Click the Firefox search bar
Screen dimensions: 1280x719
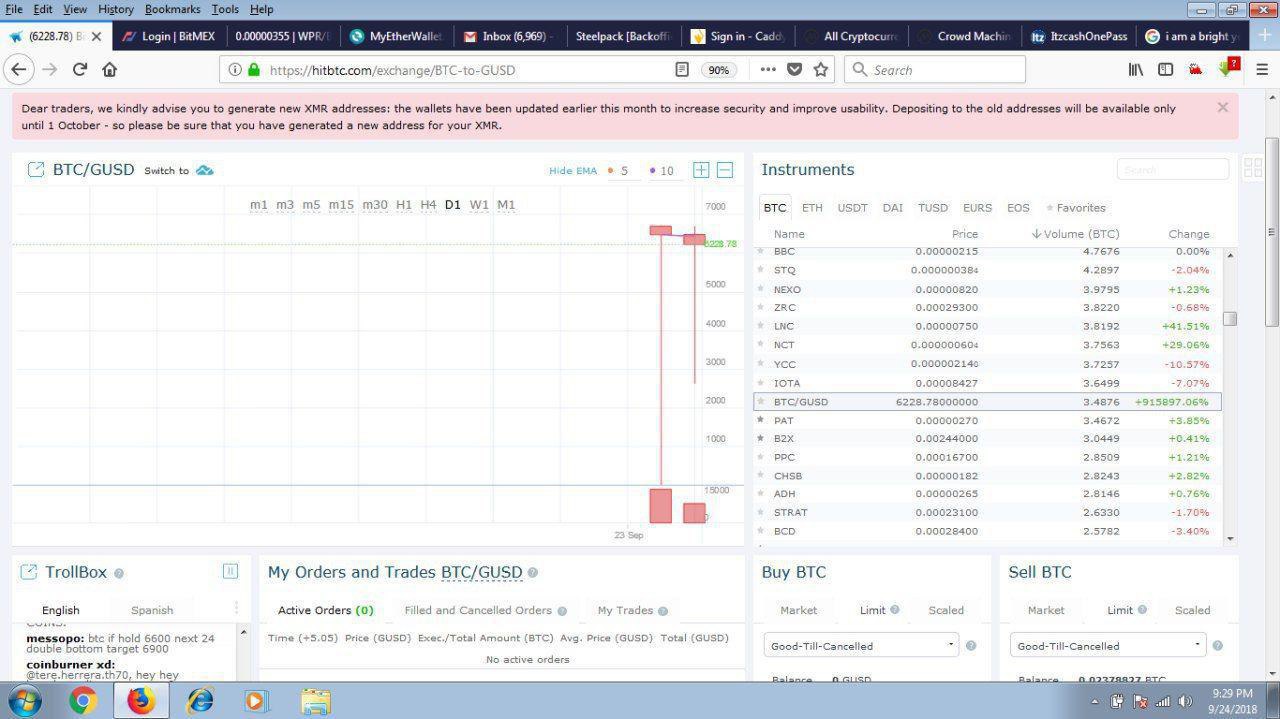coord(935,70)
